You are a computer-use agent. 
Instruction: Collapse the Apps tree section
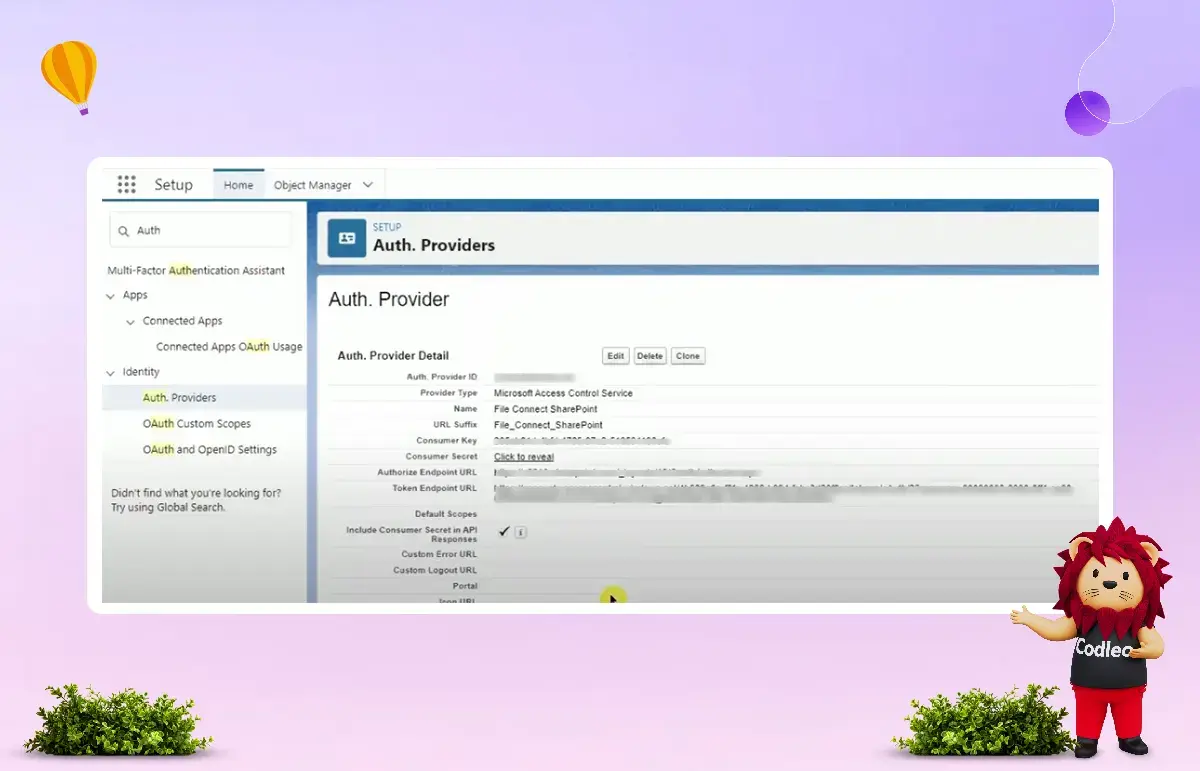click(111, 296)
